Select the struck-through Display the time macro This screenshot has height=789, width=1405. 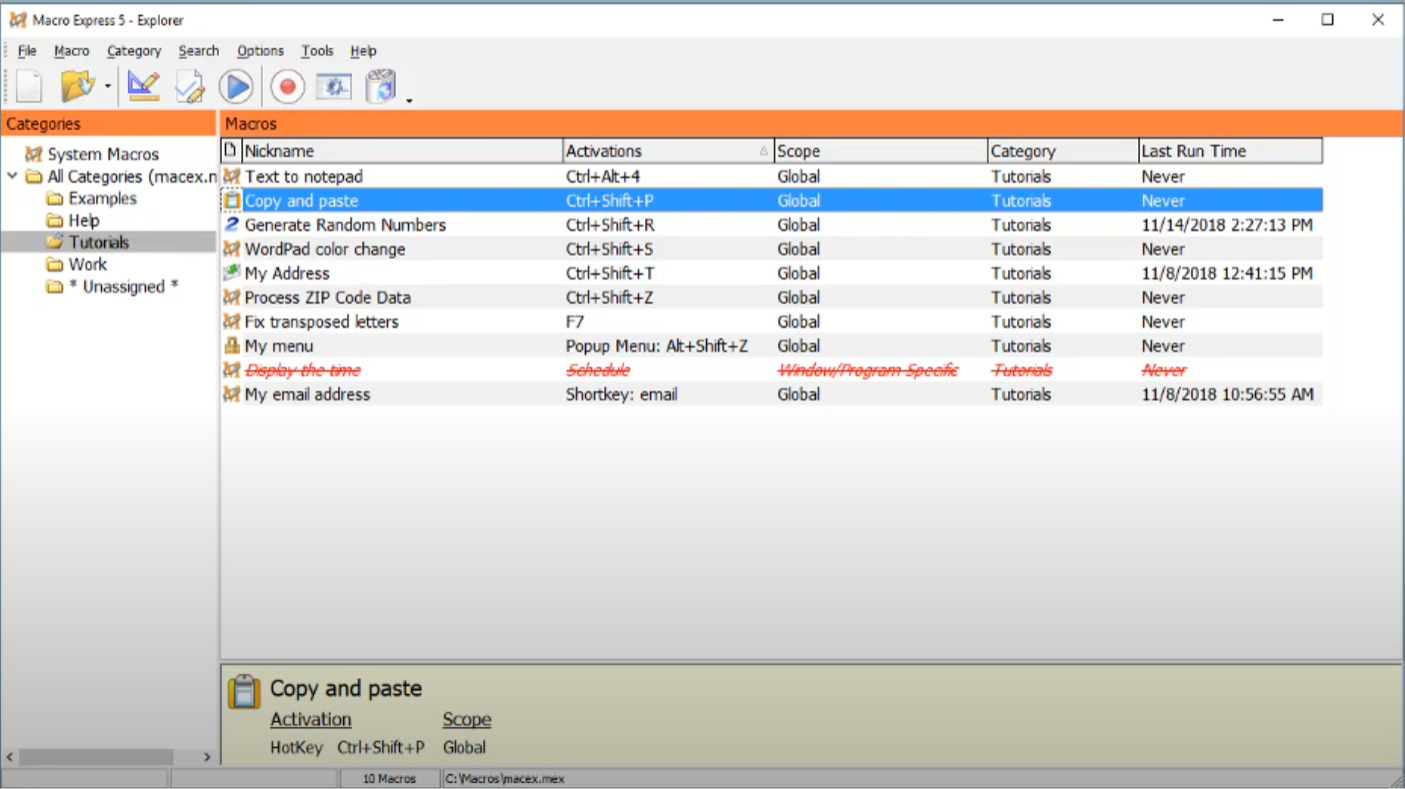tap(303, 370)
